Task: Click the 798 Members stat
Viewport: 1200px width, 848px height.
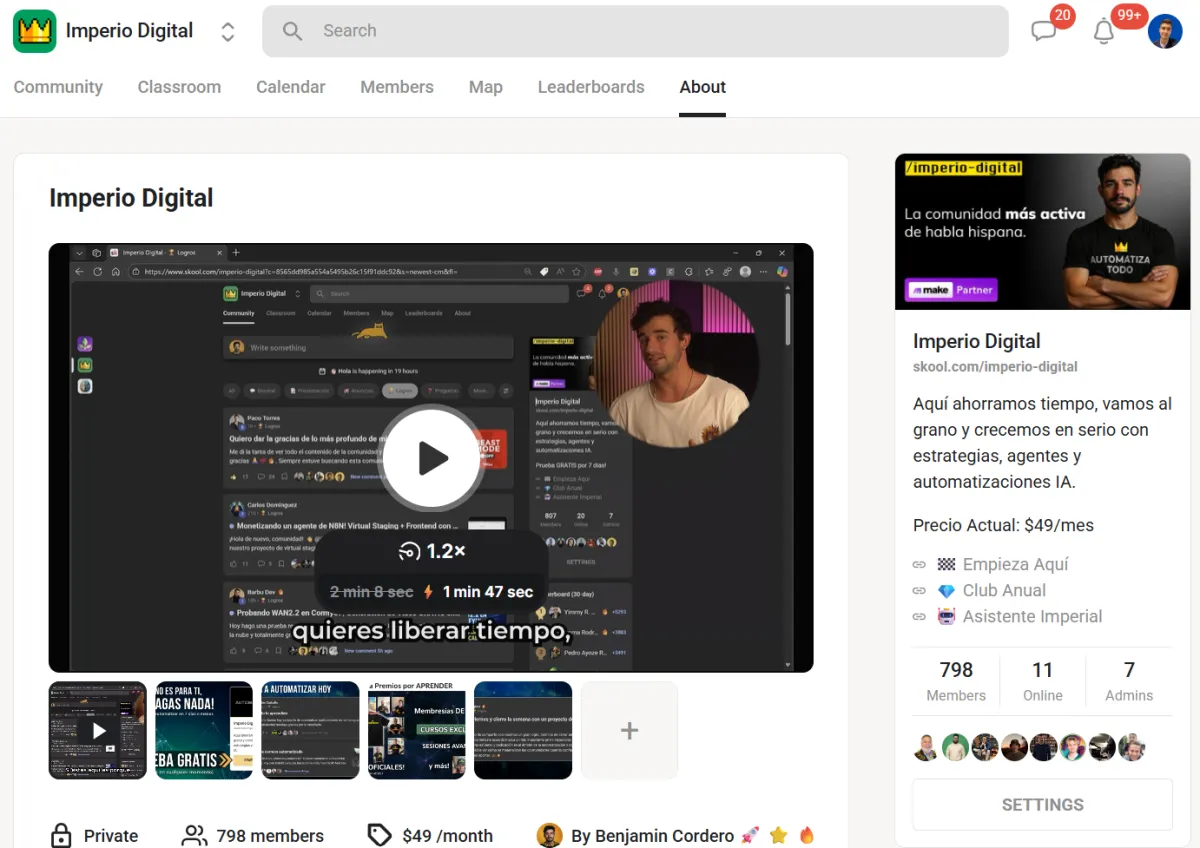Action: (x=956, y=681)
